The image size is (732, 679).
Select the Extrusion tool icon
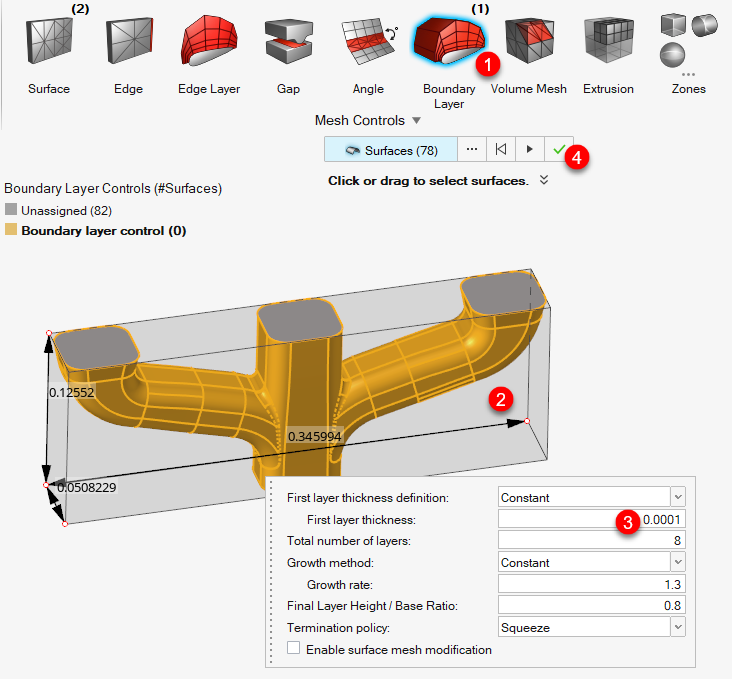tap(608, 42)
